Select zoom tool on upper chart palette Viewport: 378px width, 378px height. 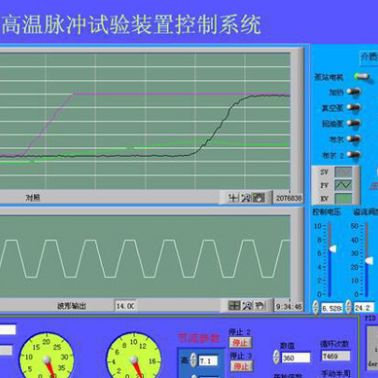coord(246,198)
